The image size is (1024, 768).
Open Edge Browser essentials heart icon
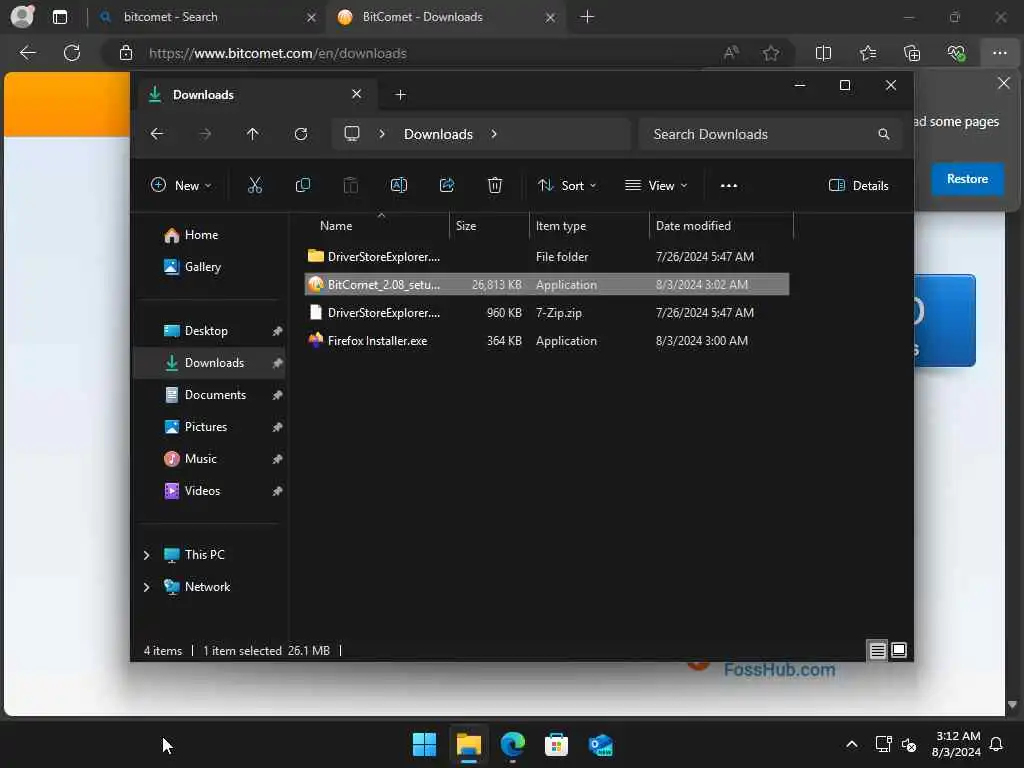pyautogui.click(x=956, y=53)
